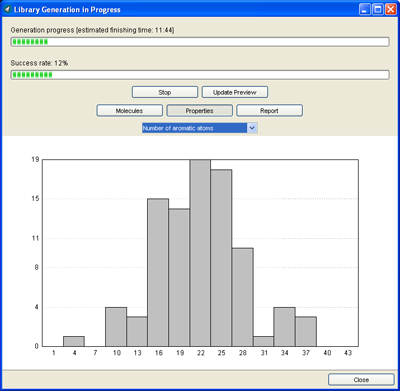Viewport: 400px width, 391px height.
Task: Minimize the Library Generation window
Action: point(365,9)
